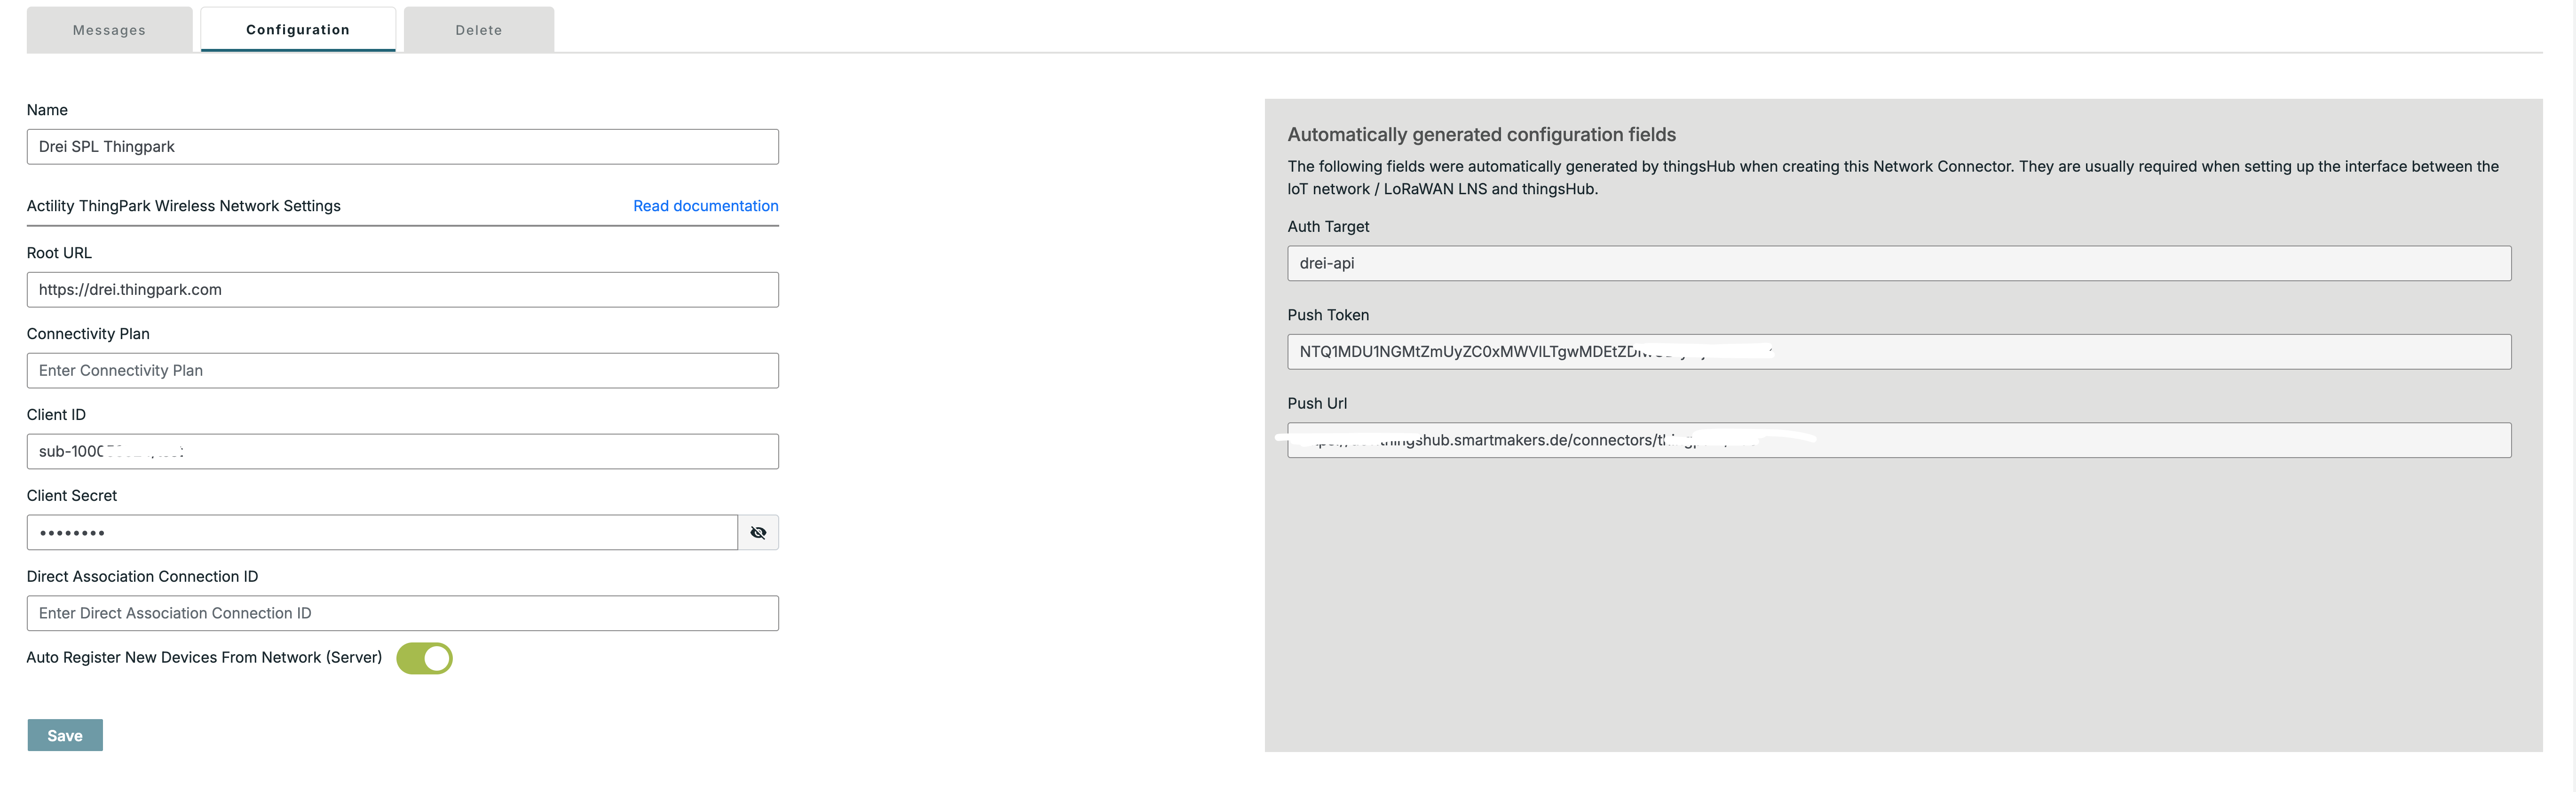
Task: Click the Save button
Action: click(65, 735)
